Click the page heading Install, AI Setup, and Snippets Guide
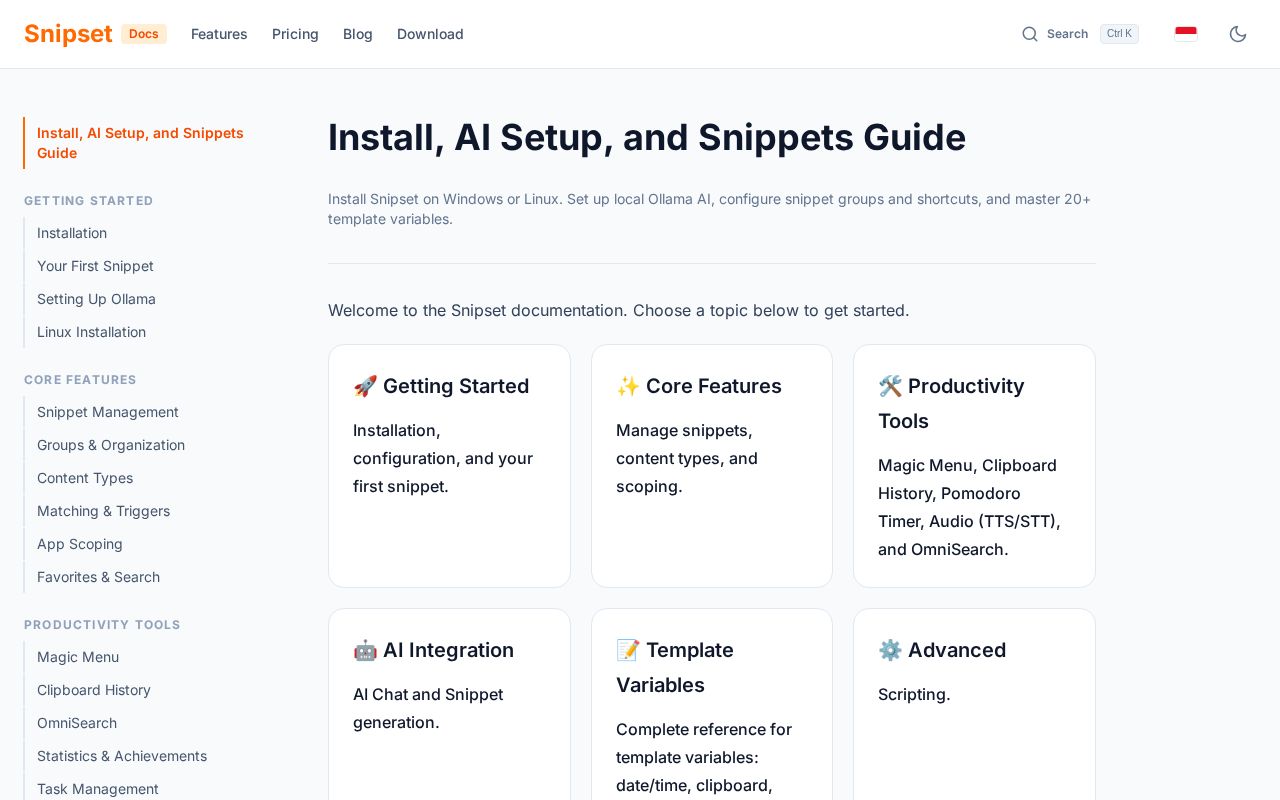This screenshot has height=800, width=1280. 647,138
